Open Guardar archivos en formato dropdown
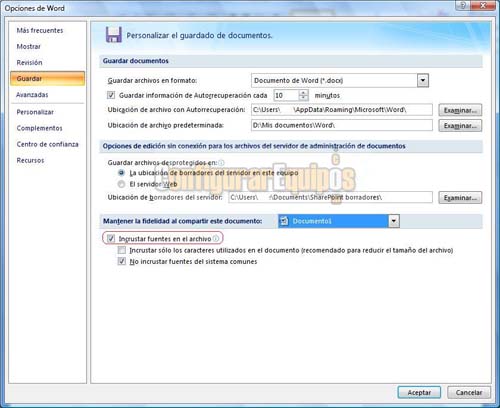 pyautogui.click(x=423, y=80)
